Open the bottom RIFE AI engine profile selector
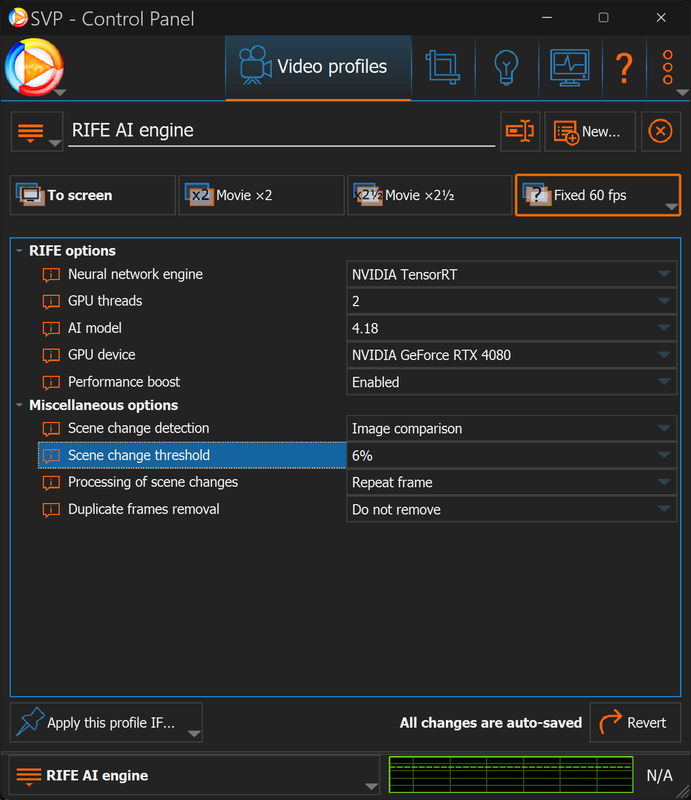The height and width of the screenshot is (800, 691). click(x=195, y=776)
